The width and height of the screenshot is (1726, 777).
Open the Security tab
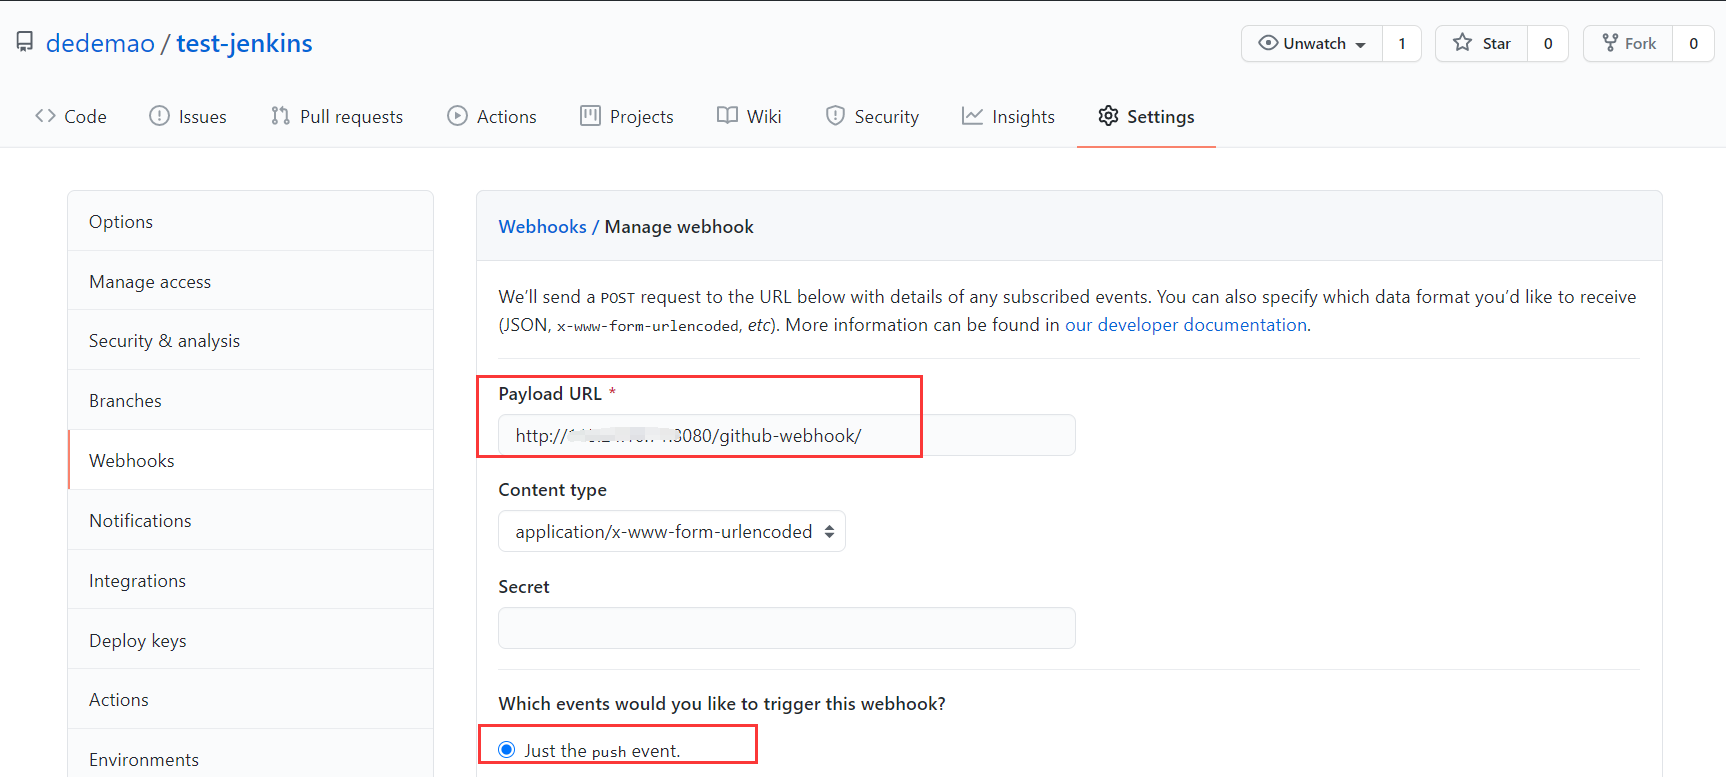872,116
